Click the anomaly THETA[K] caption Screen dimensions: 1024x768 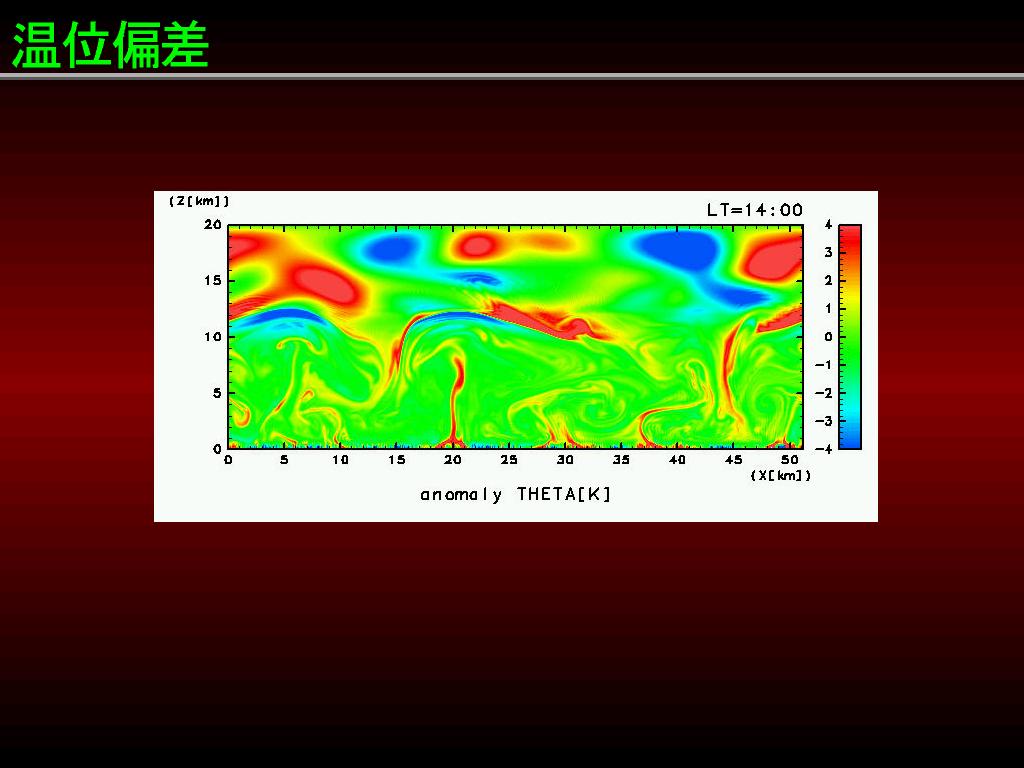pos(516,494)
